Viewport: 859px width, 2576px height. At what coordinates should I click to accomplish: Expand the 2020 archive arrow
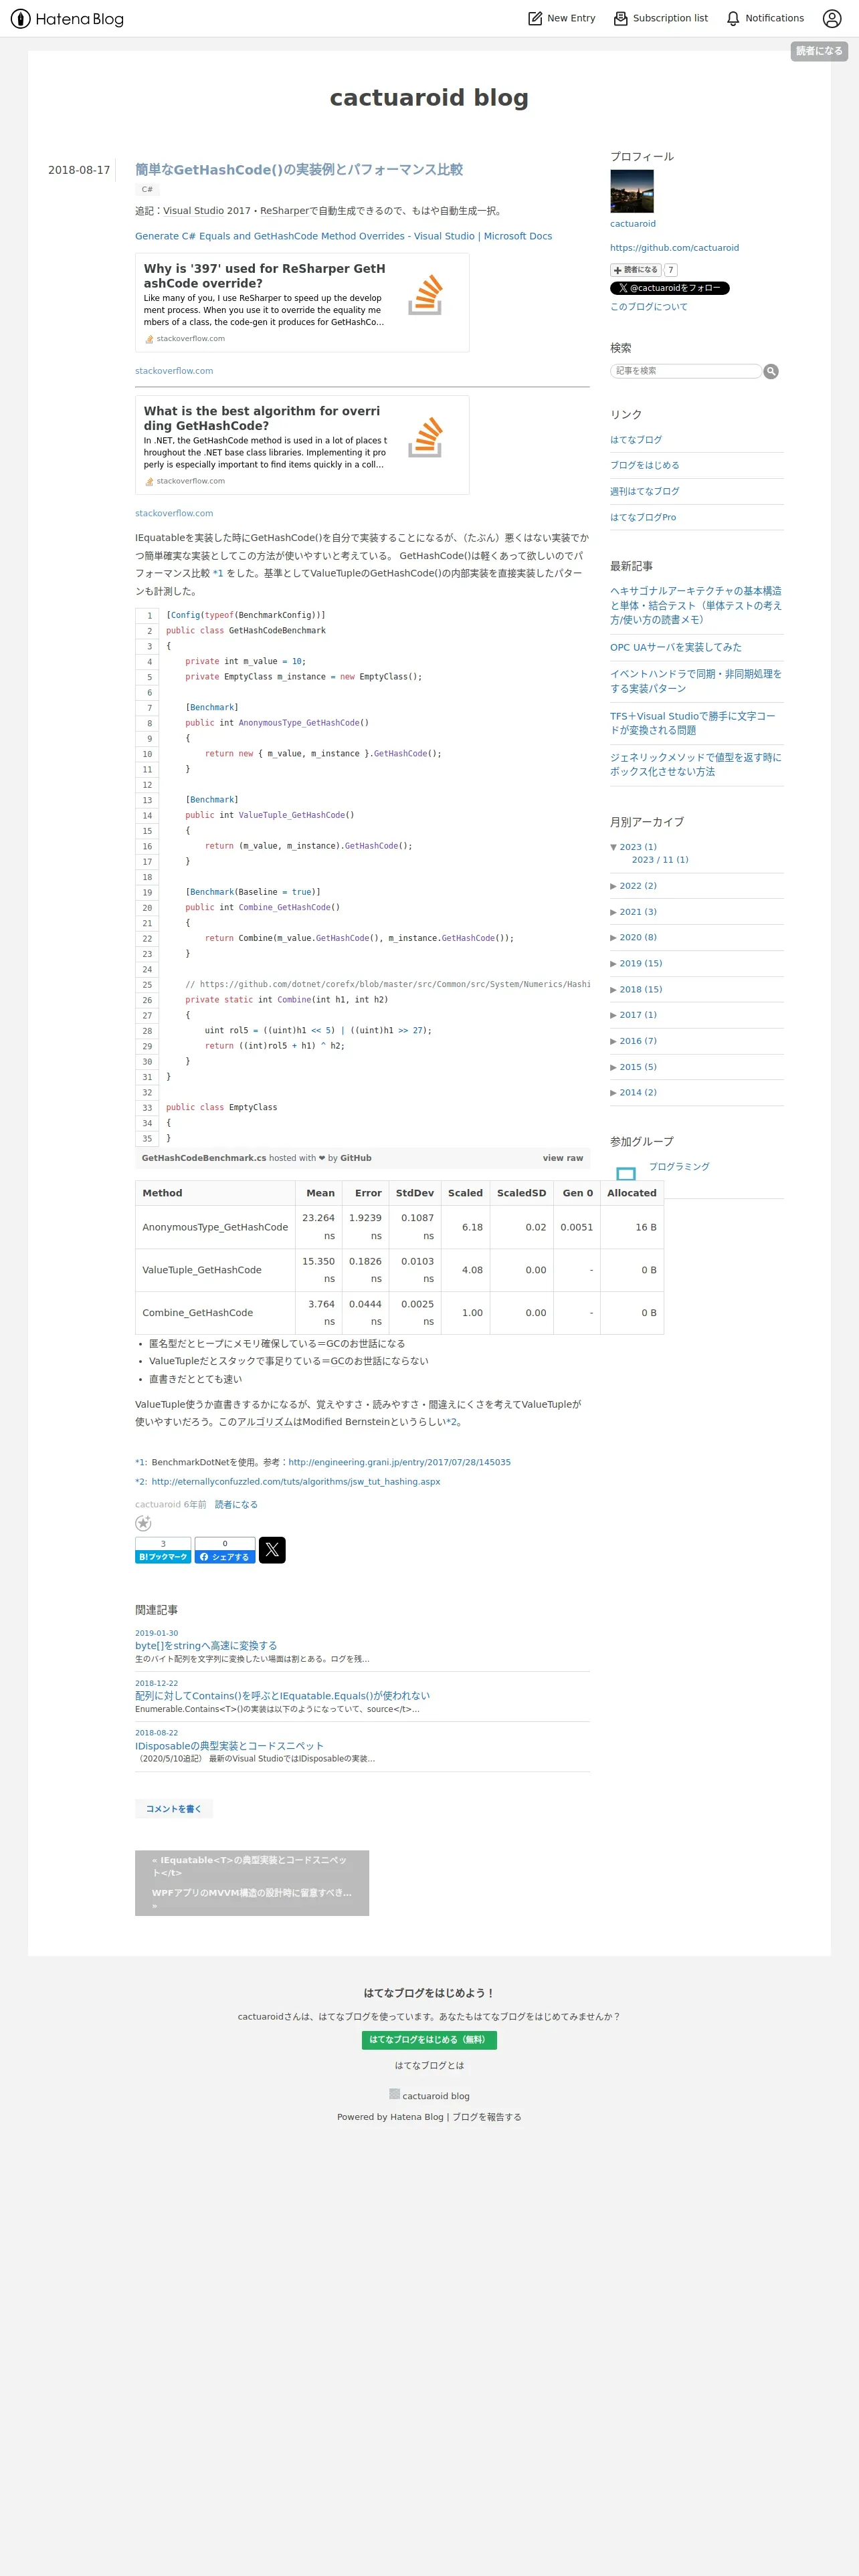pyautogui.click(x=613, y=938)
